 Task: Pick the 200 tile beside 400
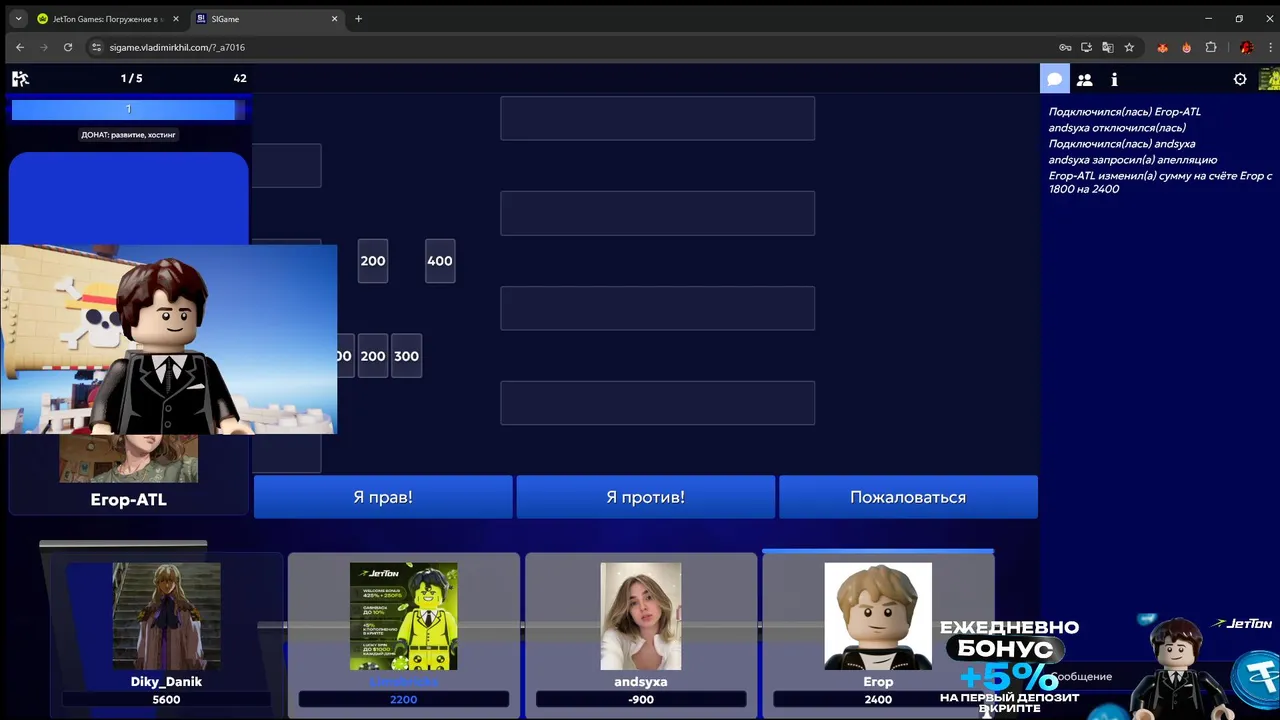tap(373, 261)
